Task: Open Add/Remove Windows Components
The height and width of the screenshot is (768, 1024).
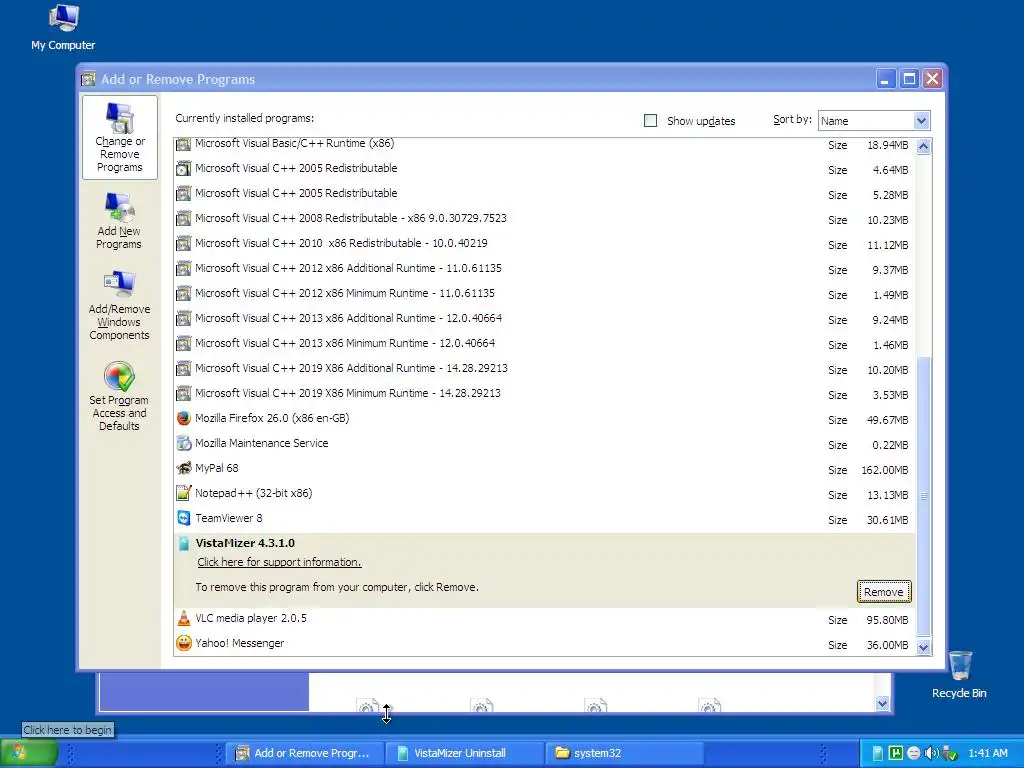Action: 120,306
